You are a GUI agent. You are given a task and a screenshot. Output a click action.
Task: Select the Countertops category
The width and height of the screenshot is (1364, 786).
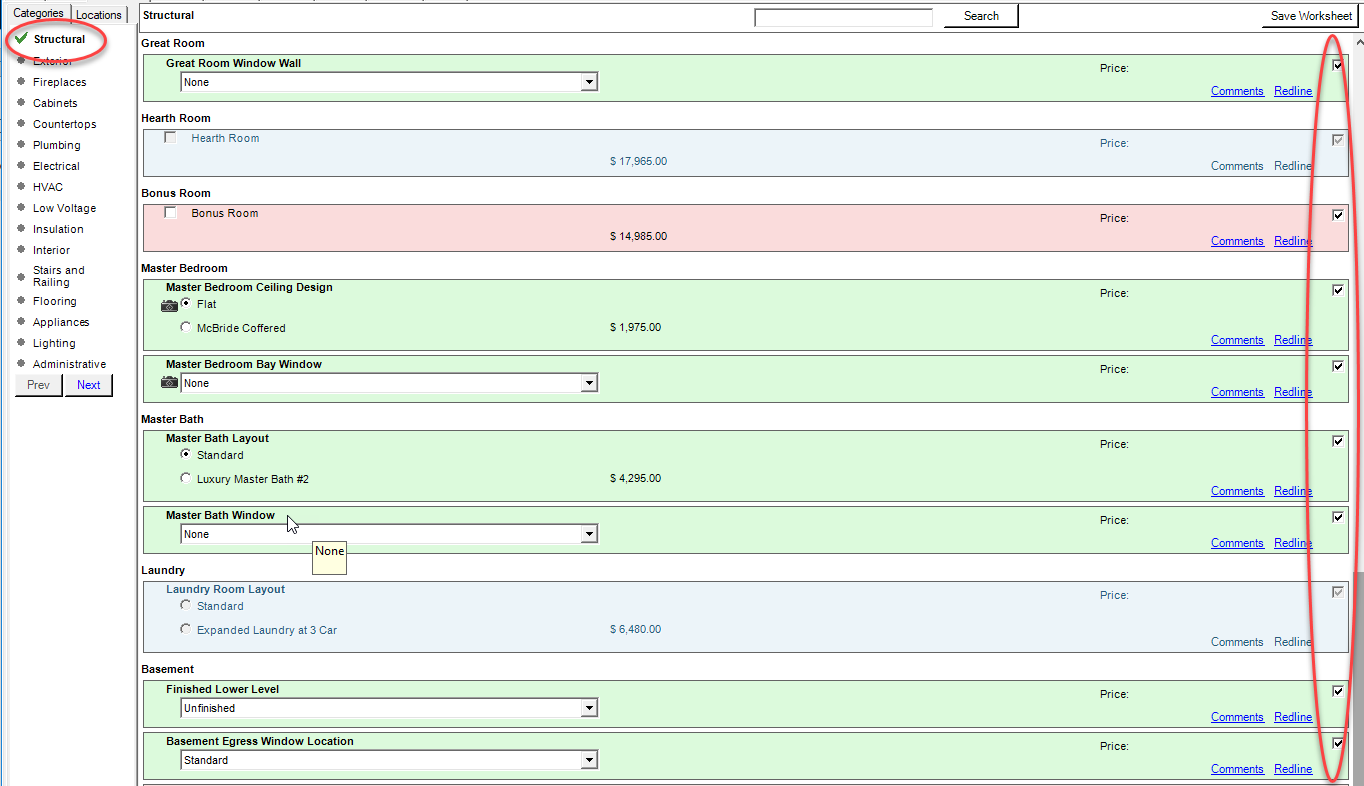point(64,124)
